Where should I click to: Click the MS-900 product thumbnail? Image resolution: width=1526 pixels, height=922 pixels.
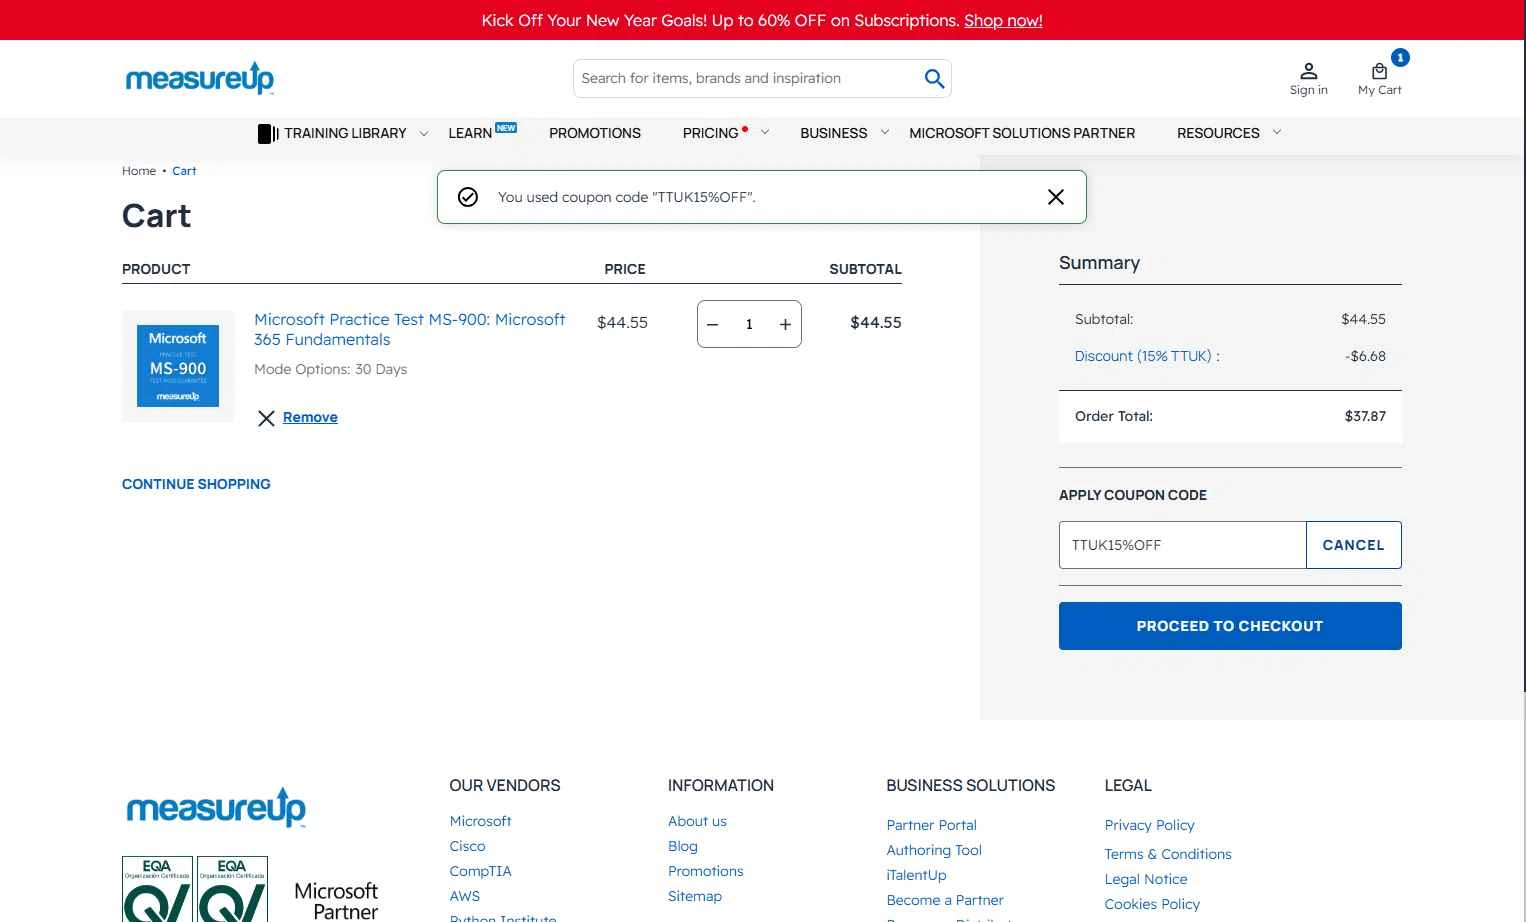click(x=178, y=365)
